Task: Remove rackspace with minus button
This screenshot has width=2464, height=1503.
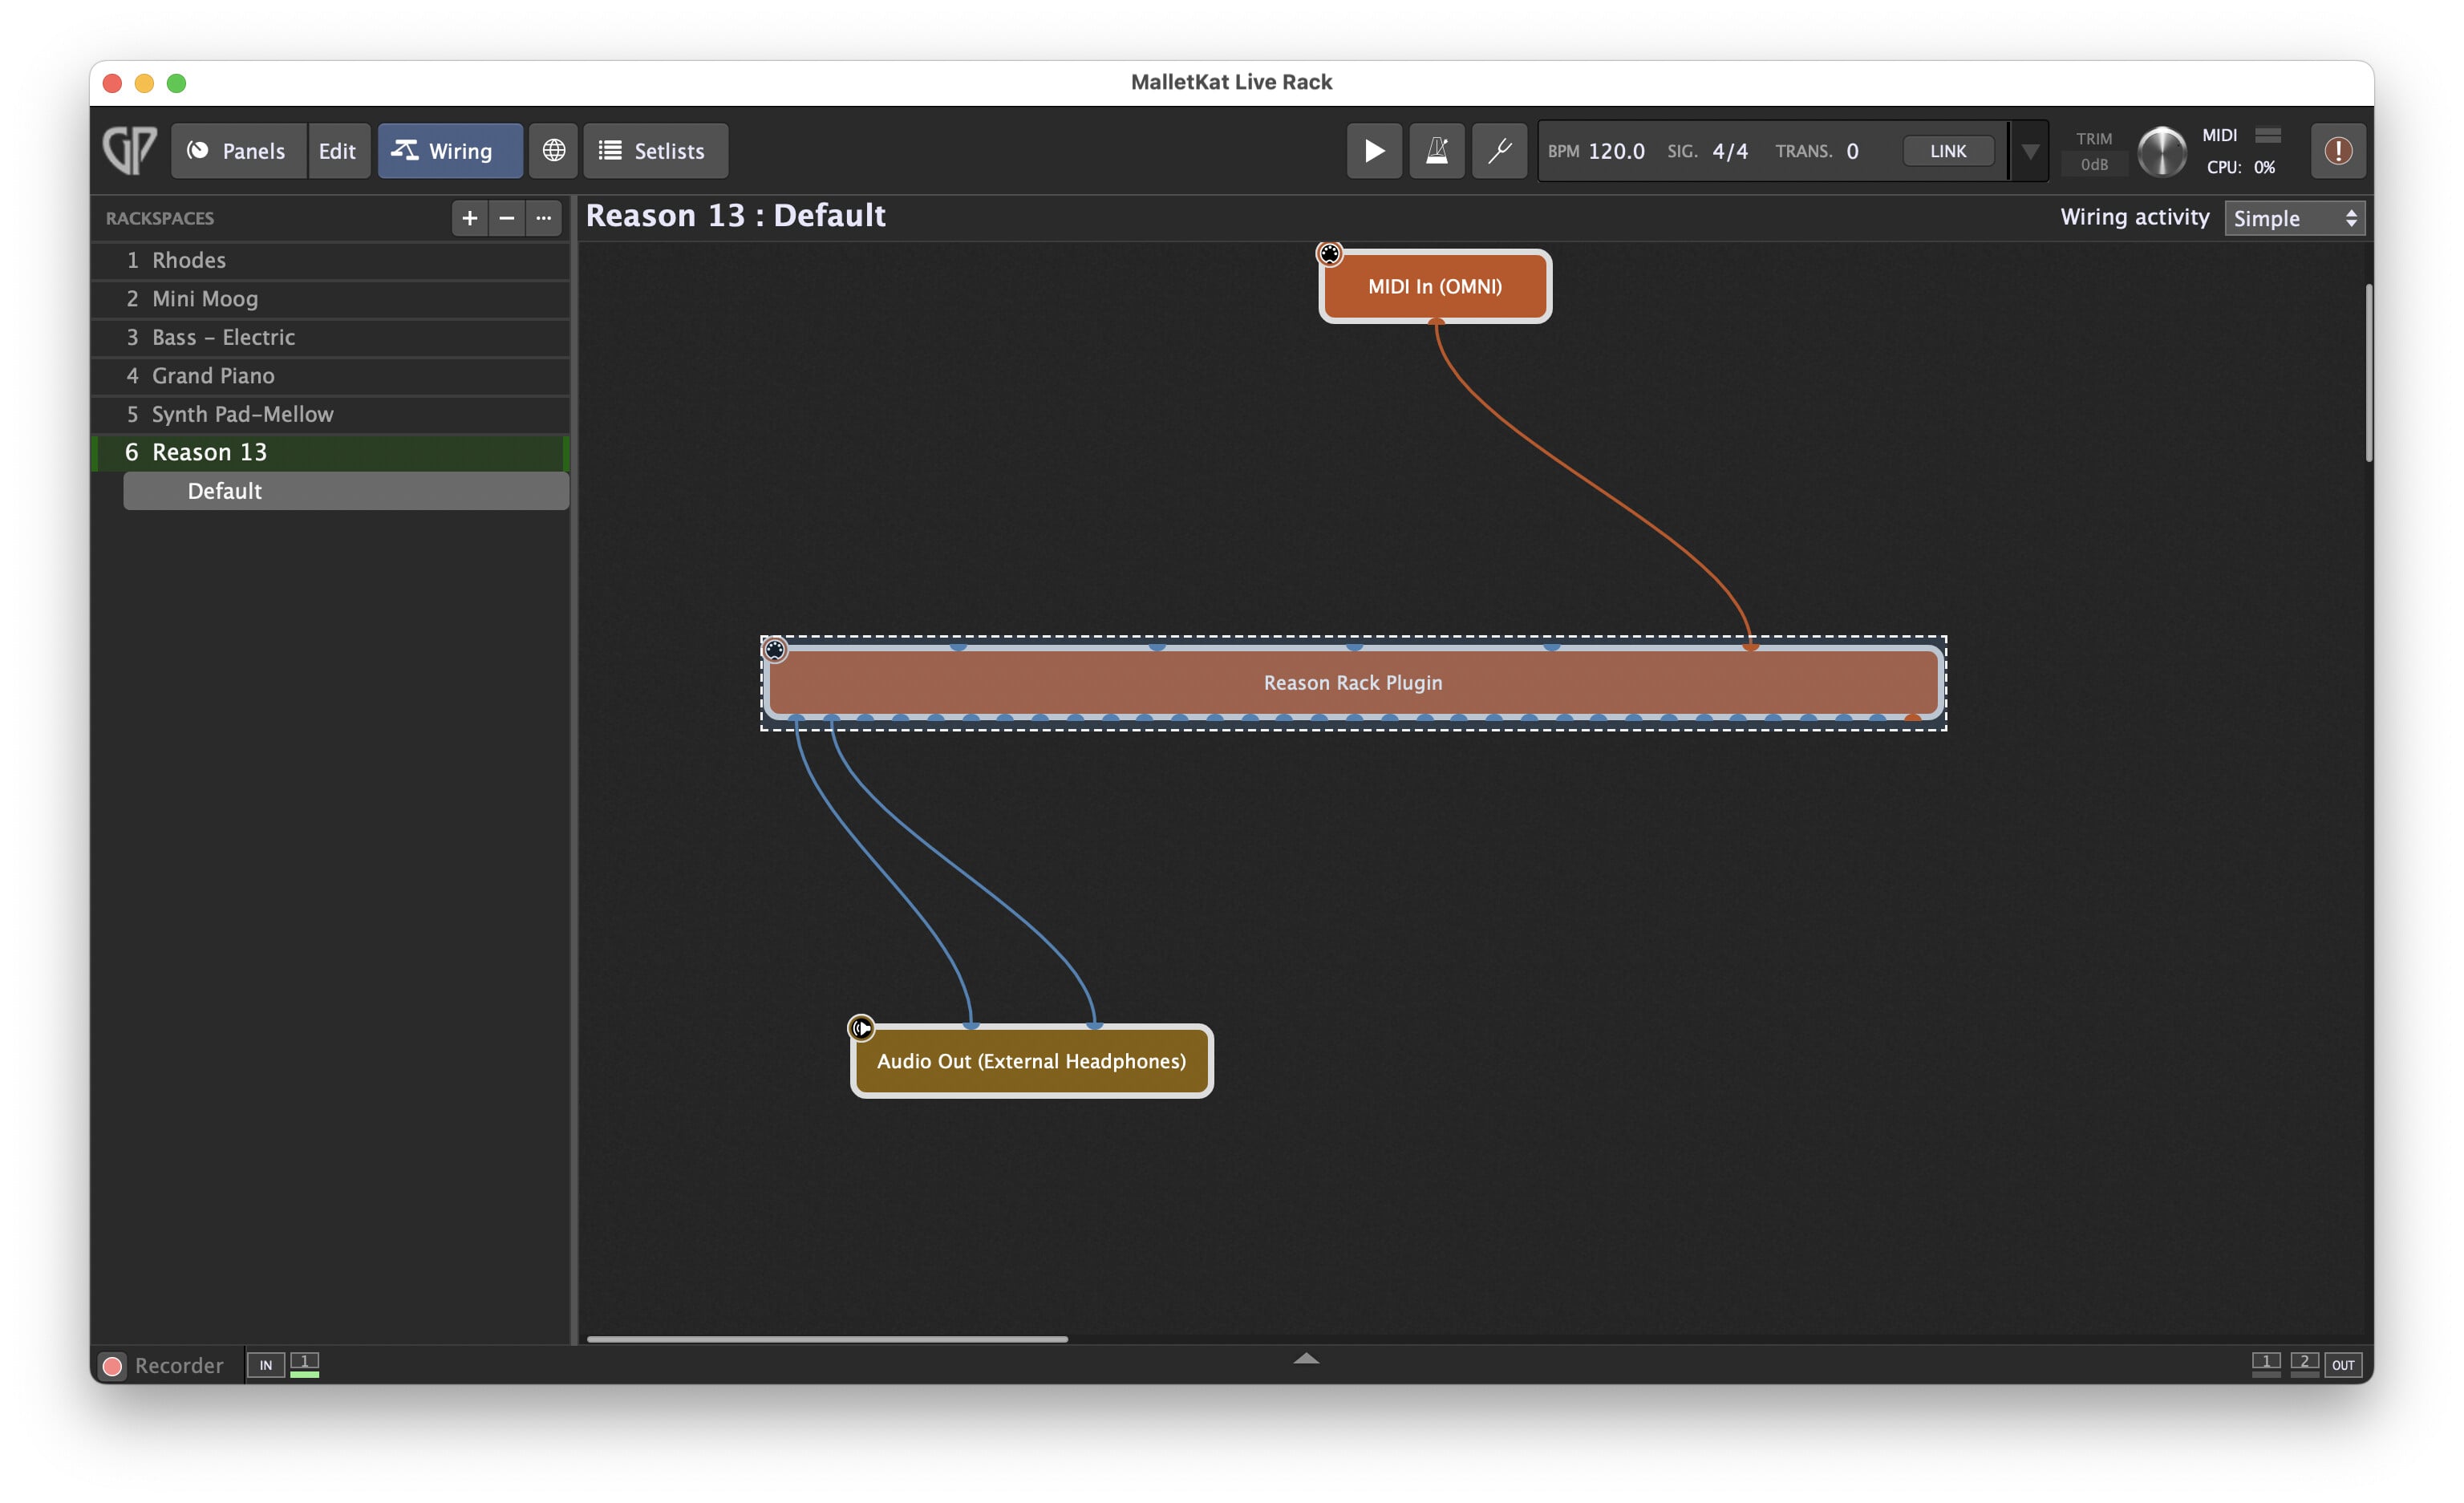Action: point(506,217)
